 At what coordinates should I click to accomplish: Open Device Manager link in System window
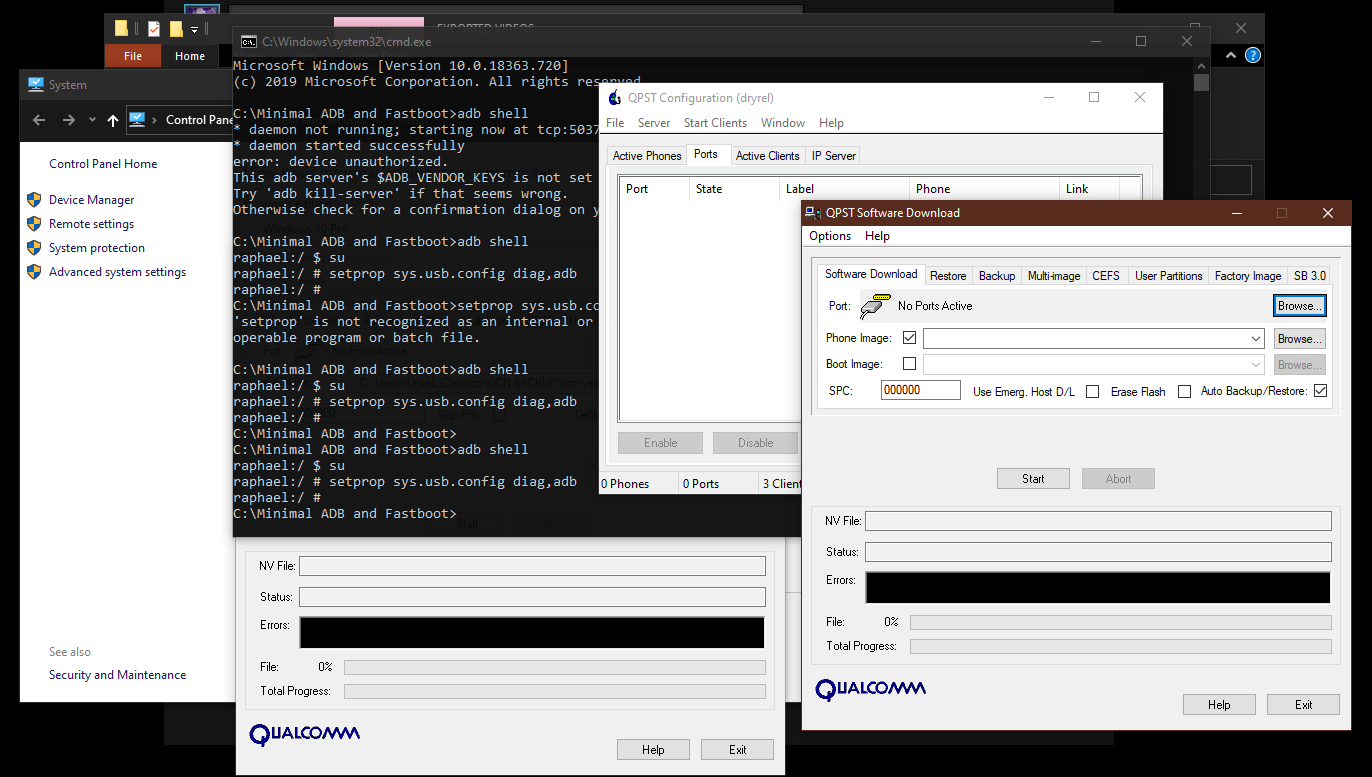tap(91, 200)
